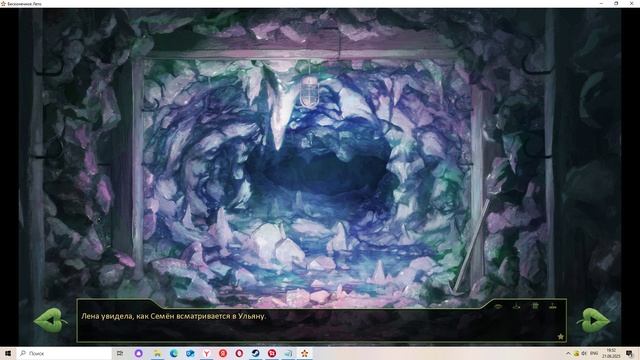This screenshot has width=640, height=360.
Task: Open the volume control in system tray
Action: pyautogui.click(x=584, y=353)
